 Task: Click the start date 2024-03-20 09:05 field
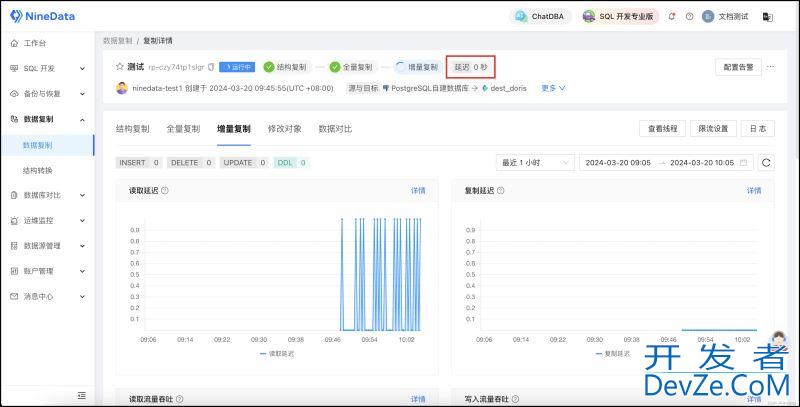tap(618, 163)
